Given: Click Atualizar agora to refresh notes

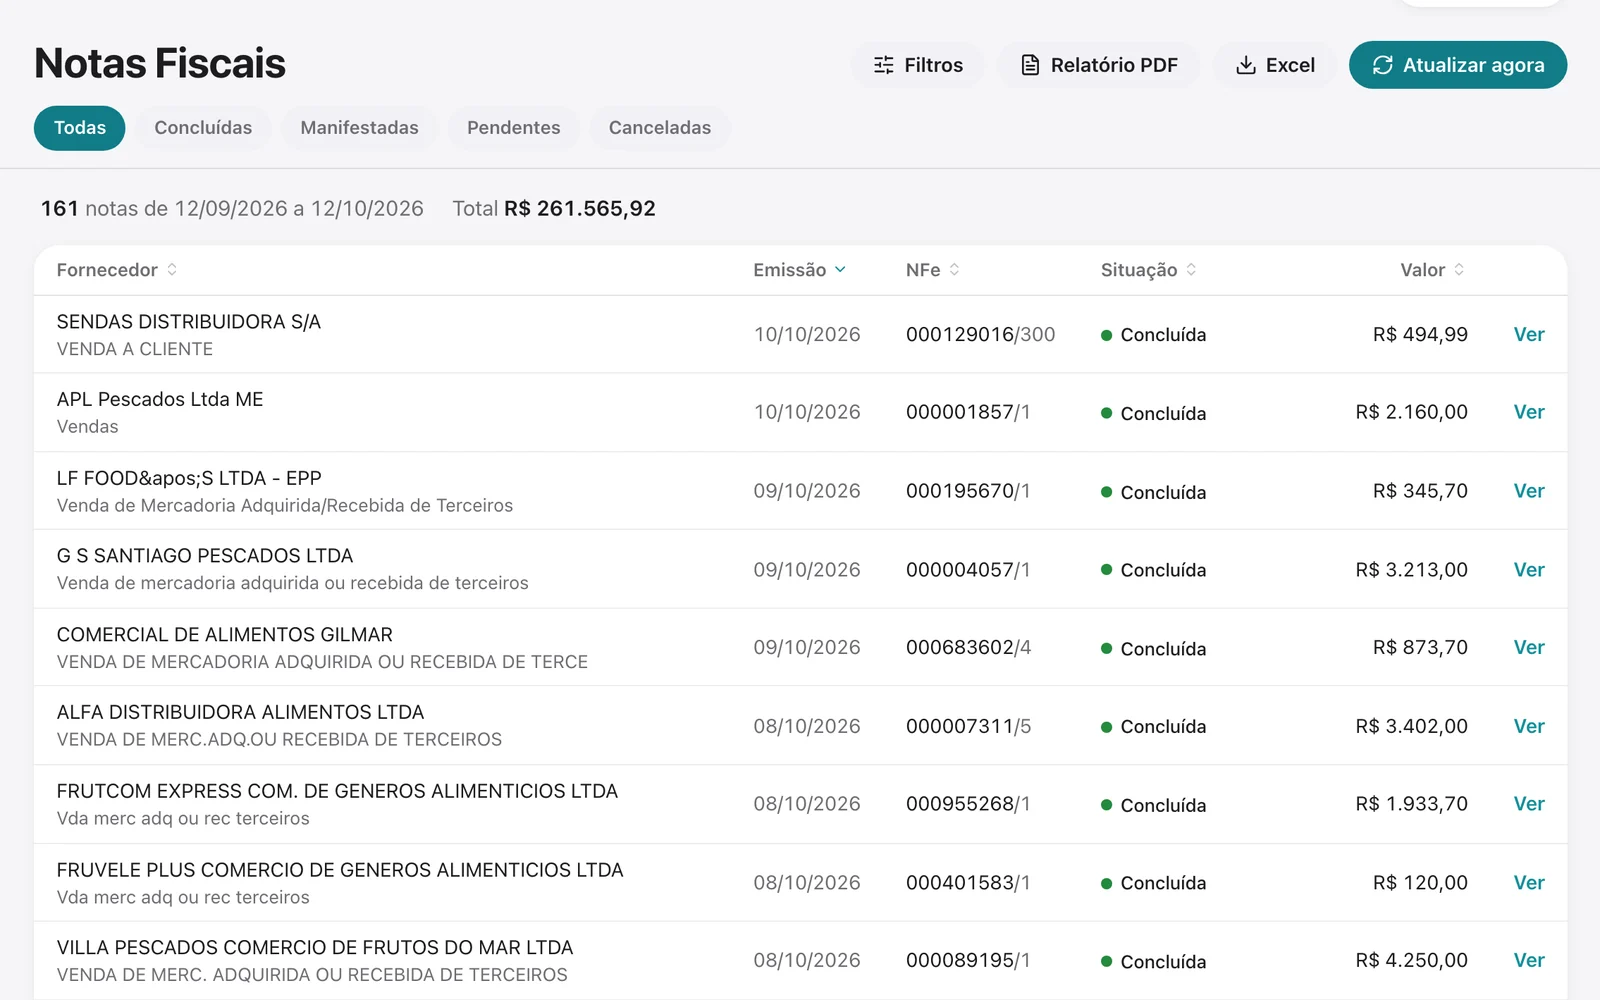Looking at the screenshot, I should [x=1458, y=65].
